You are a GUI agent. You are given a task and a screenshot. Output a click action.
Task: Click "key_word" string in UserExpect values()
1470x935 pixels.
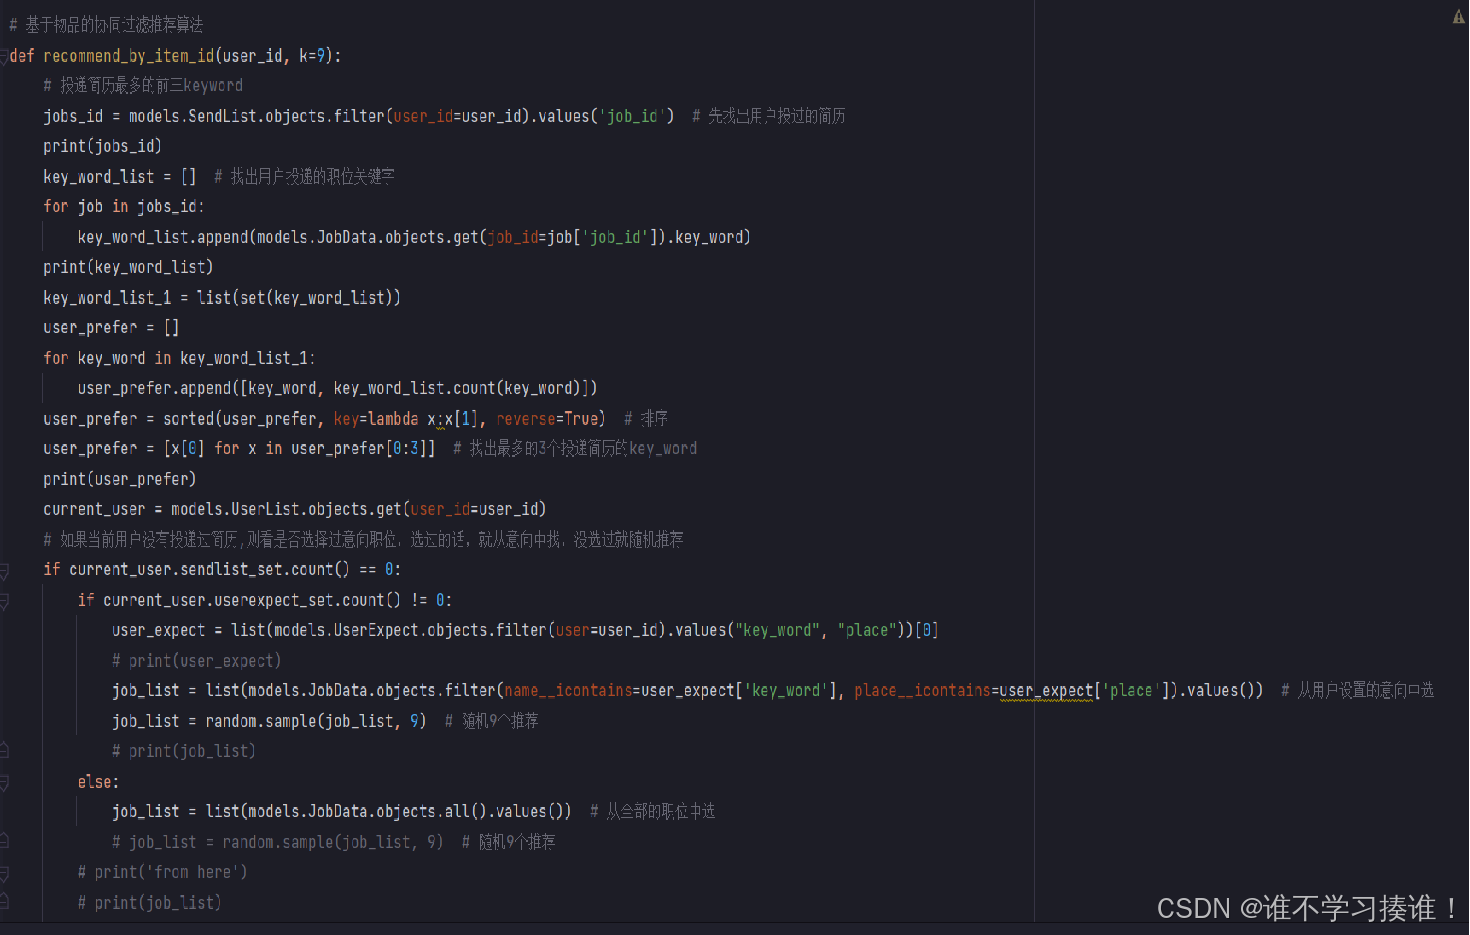(777, 630)
